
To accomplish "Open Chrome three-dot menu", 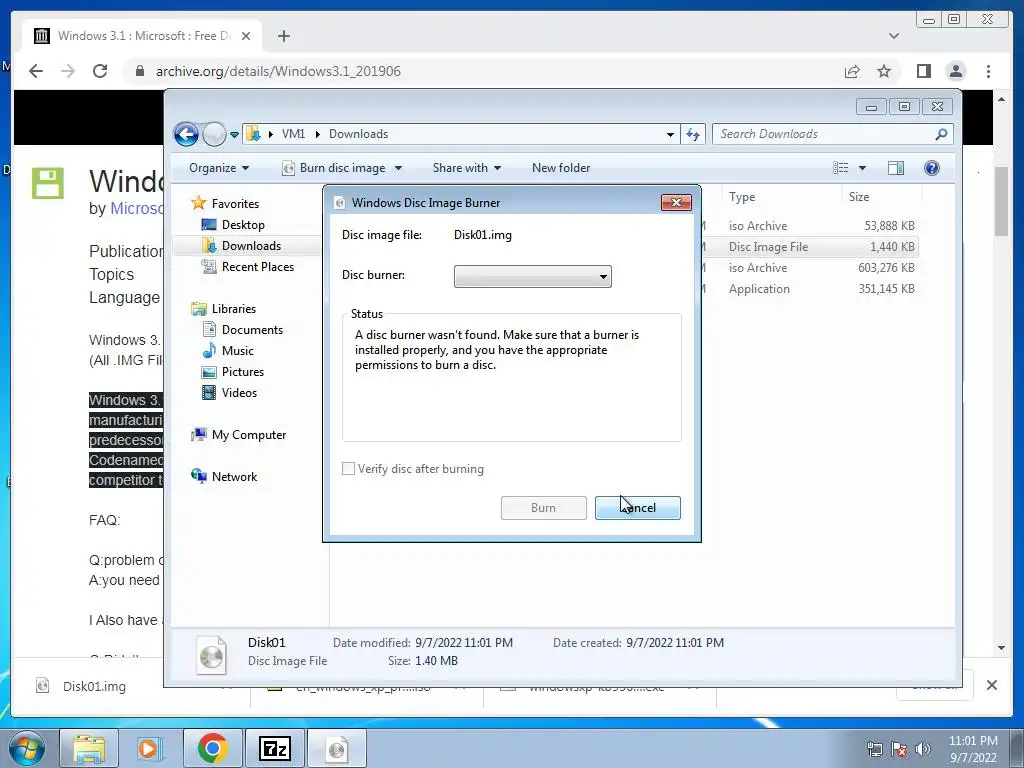I will (988, 71).
